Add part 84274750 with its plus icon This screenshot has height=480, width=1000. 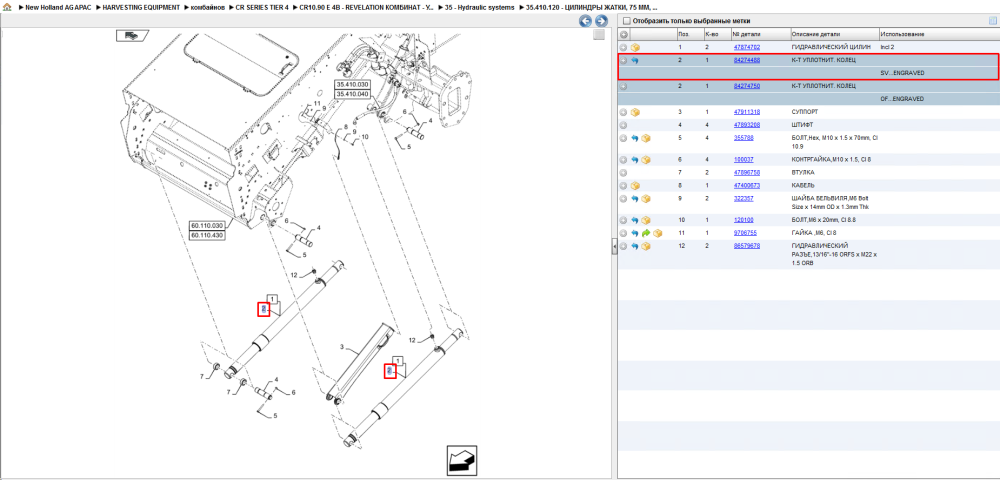(x=624, y=86)
